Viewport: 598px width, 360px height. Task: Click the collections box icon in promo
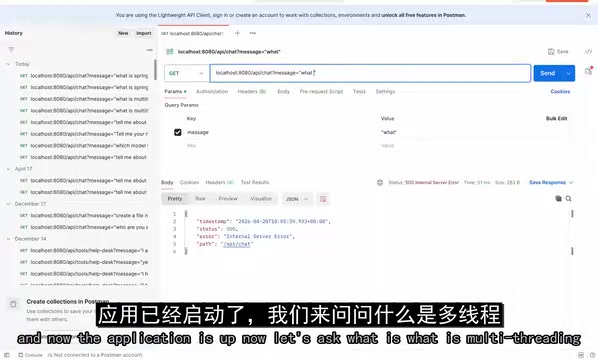pos(13,304)
